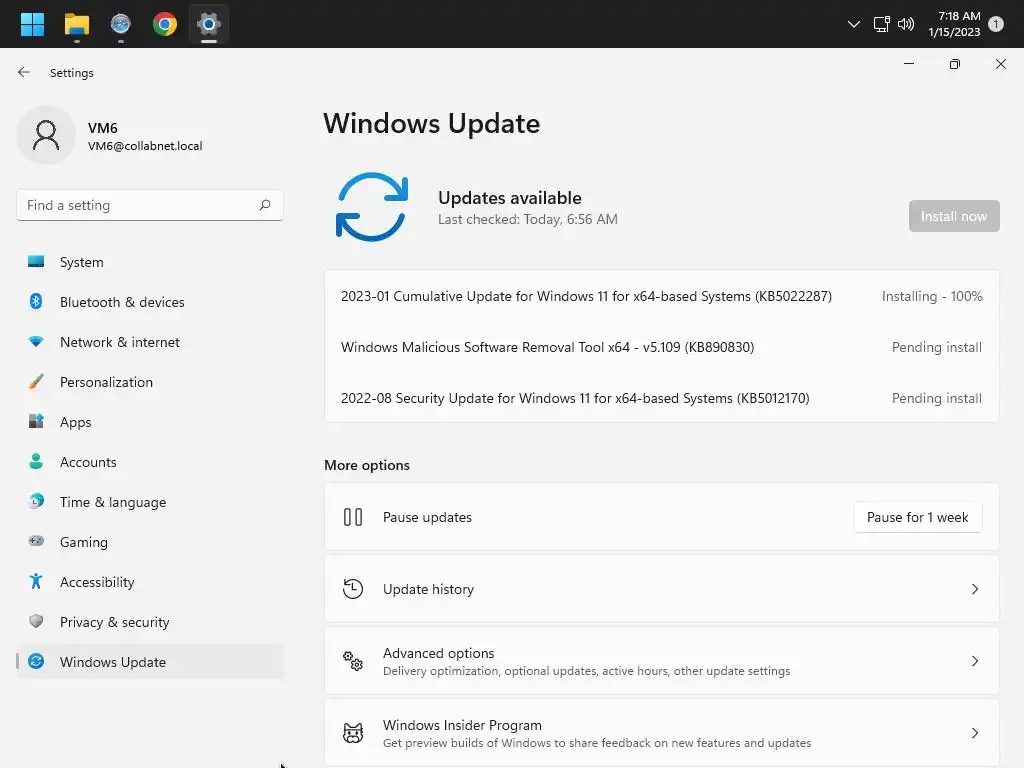Expand Windows Insider Program chevron
The image size is (1024, 768).
pos(975,733)
